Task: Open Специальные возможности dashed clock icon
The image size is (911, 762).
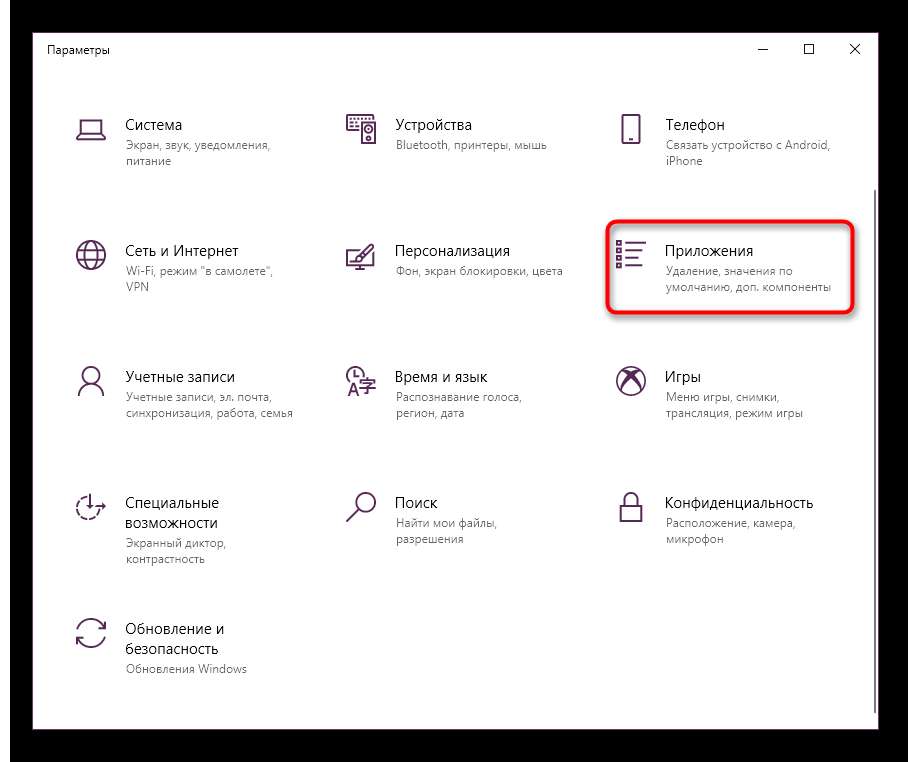Action: coord(91,507)
